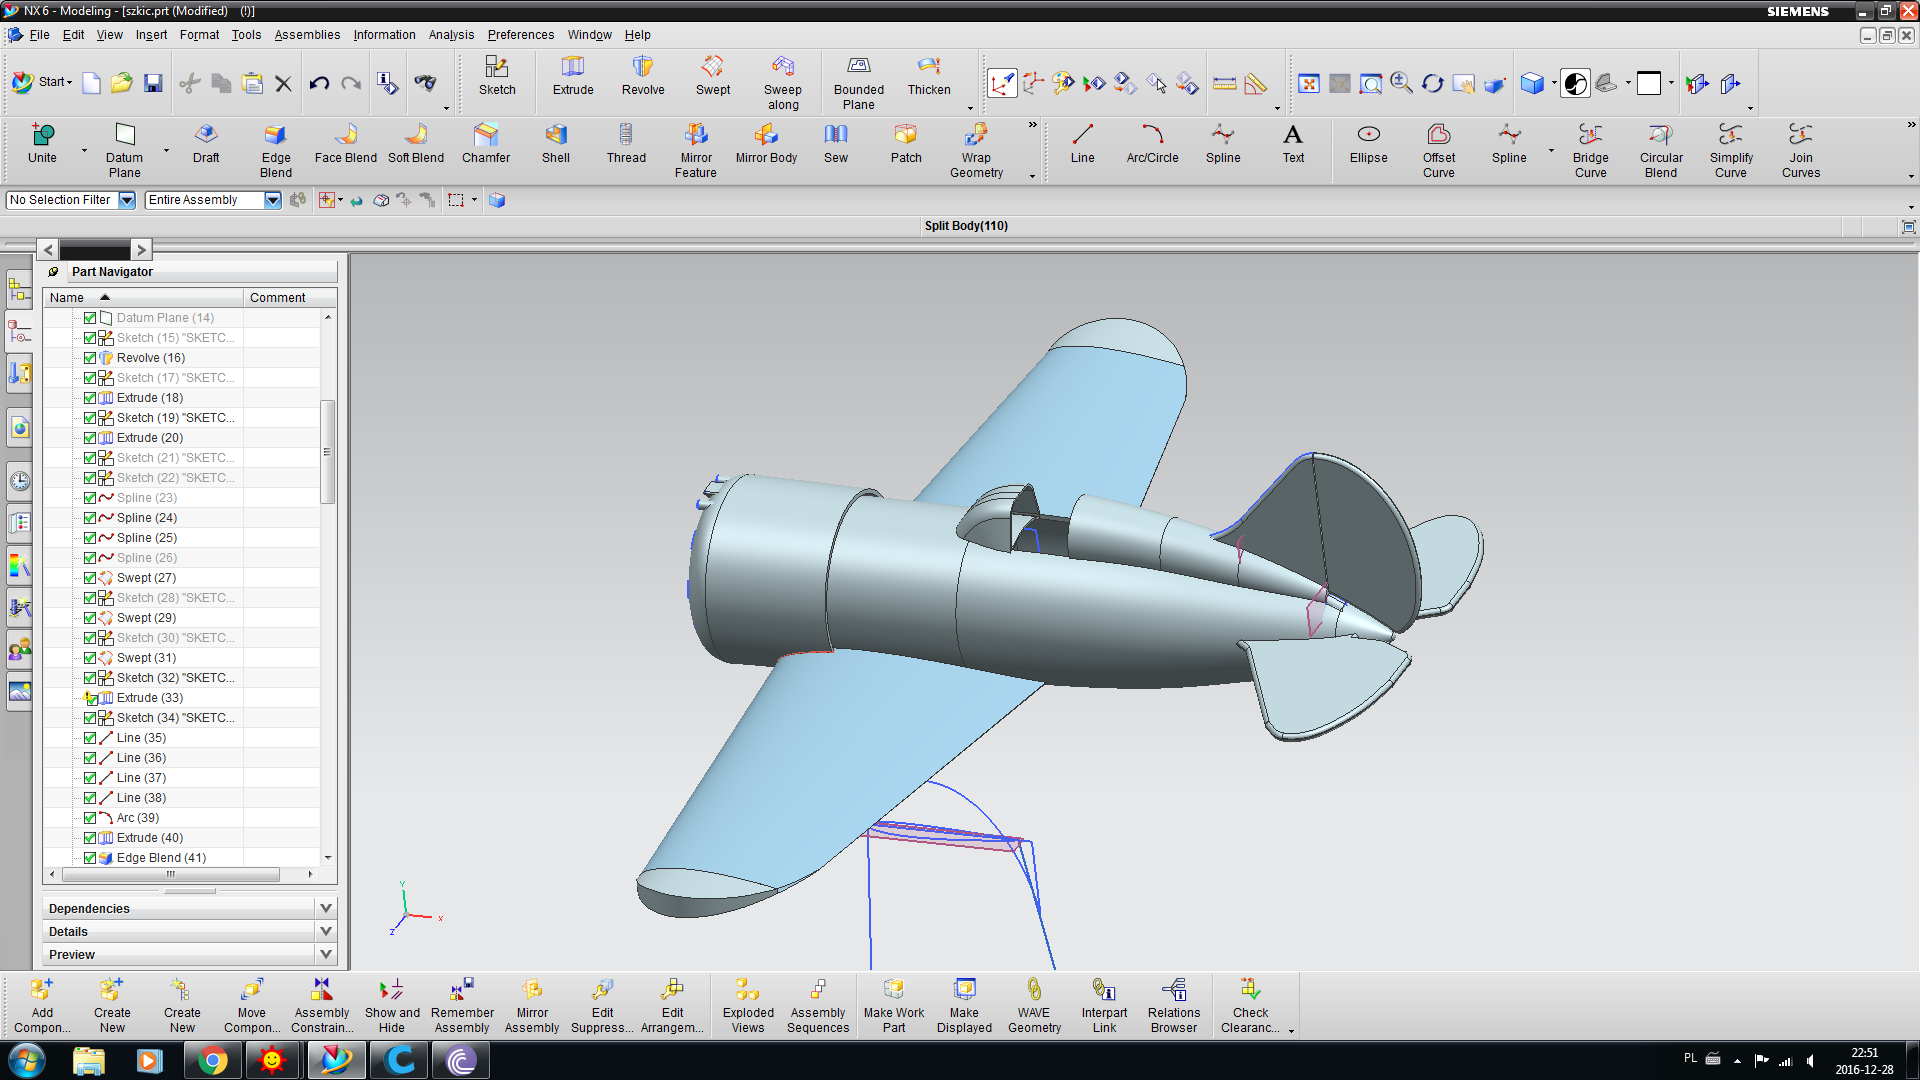
Task: Select the Extrude tool icon
Action: [x=573, y=68]
